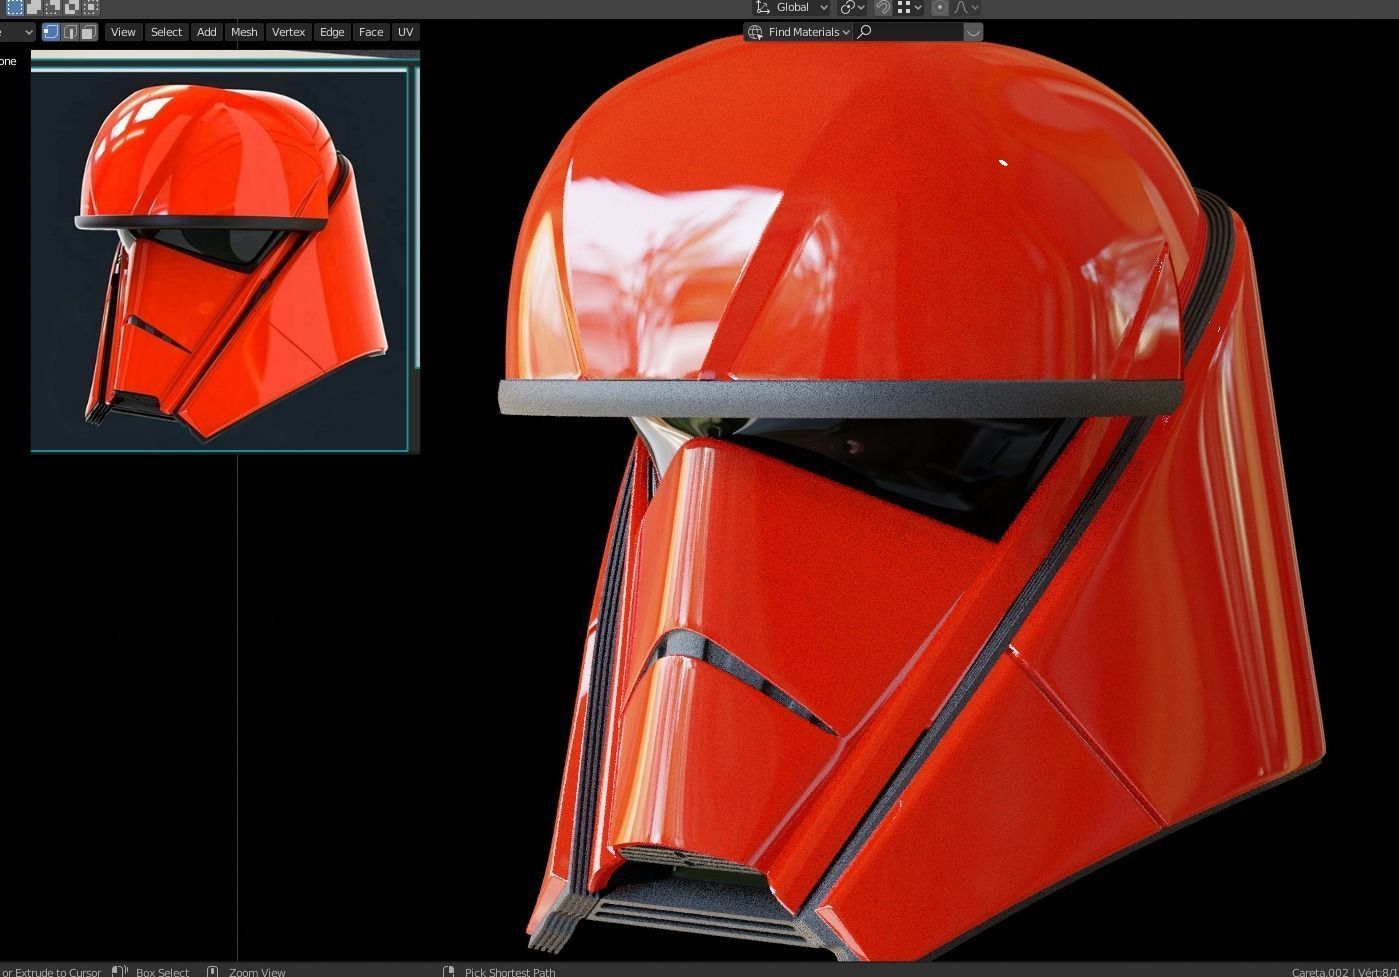The height and width of the screenshot is (977, 1399).
Task: Open the Global transform orientation dropdown
Action: tap(792, 7)
